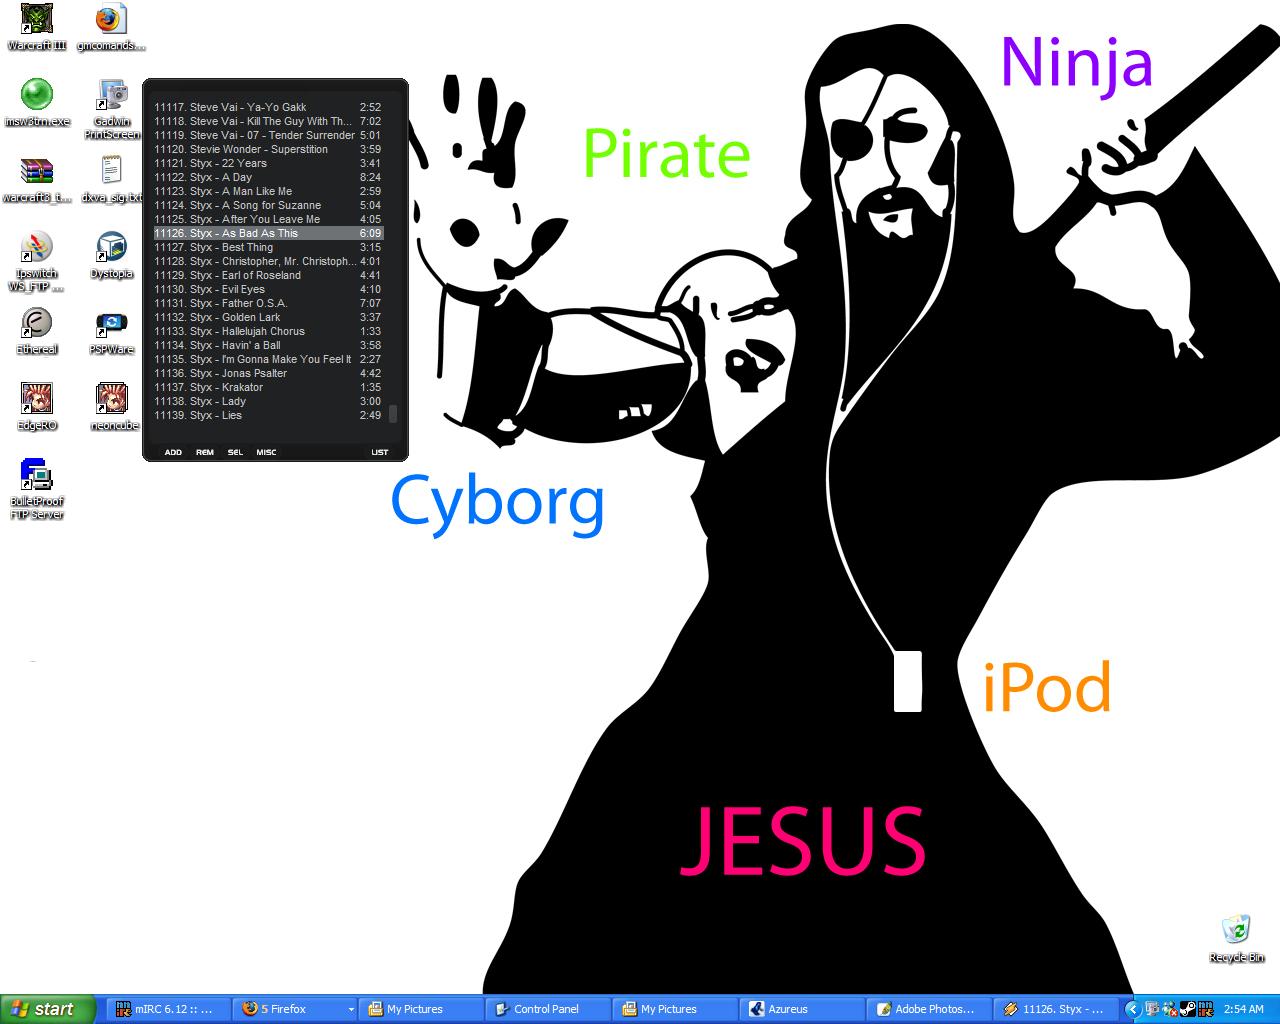Open the Recycle Bin
Image resolution: width=1280 pixels, height=1024 pixels.
[x=1236, y=932]
